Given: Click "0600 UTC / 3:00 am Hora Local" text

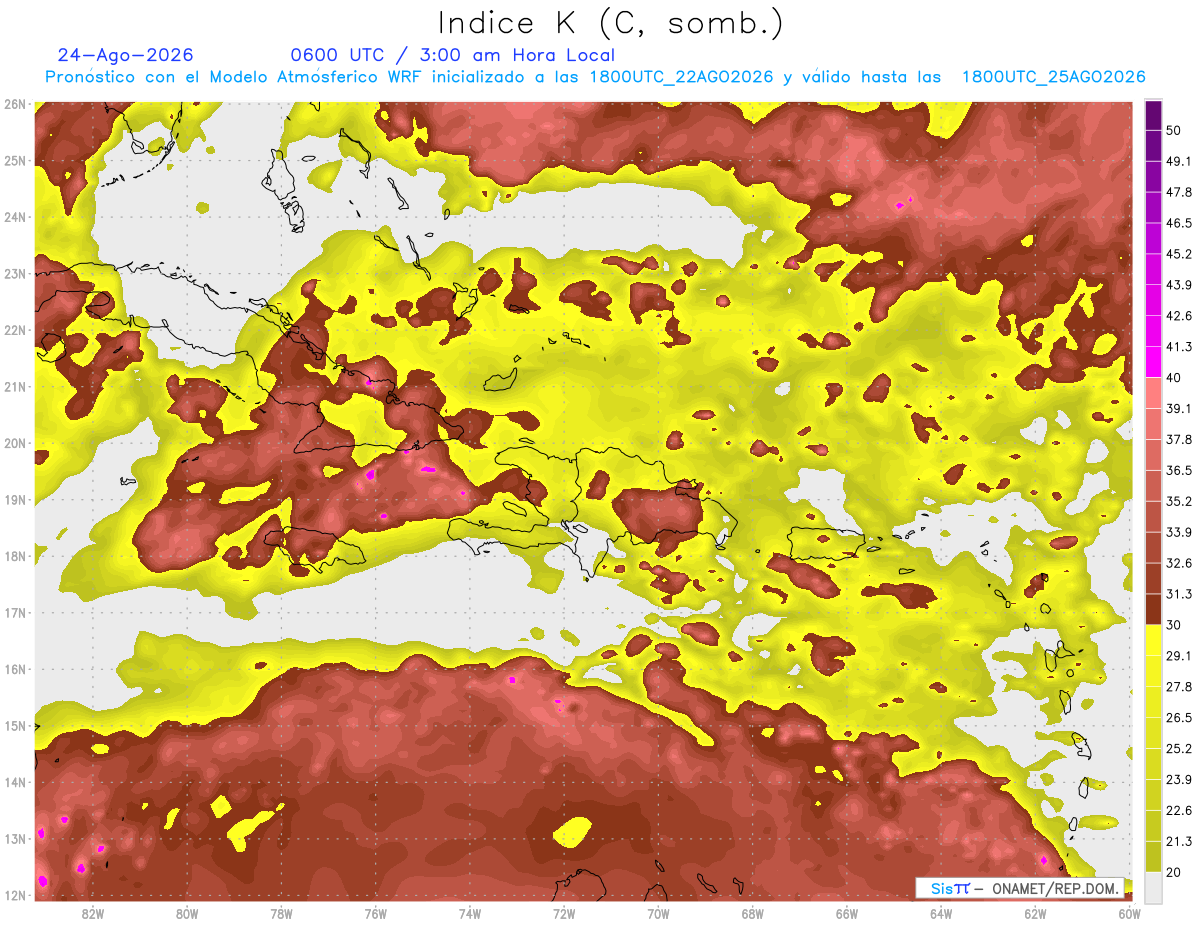Looking at the screenshot, I should click(x=452, y=55).
